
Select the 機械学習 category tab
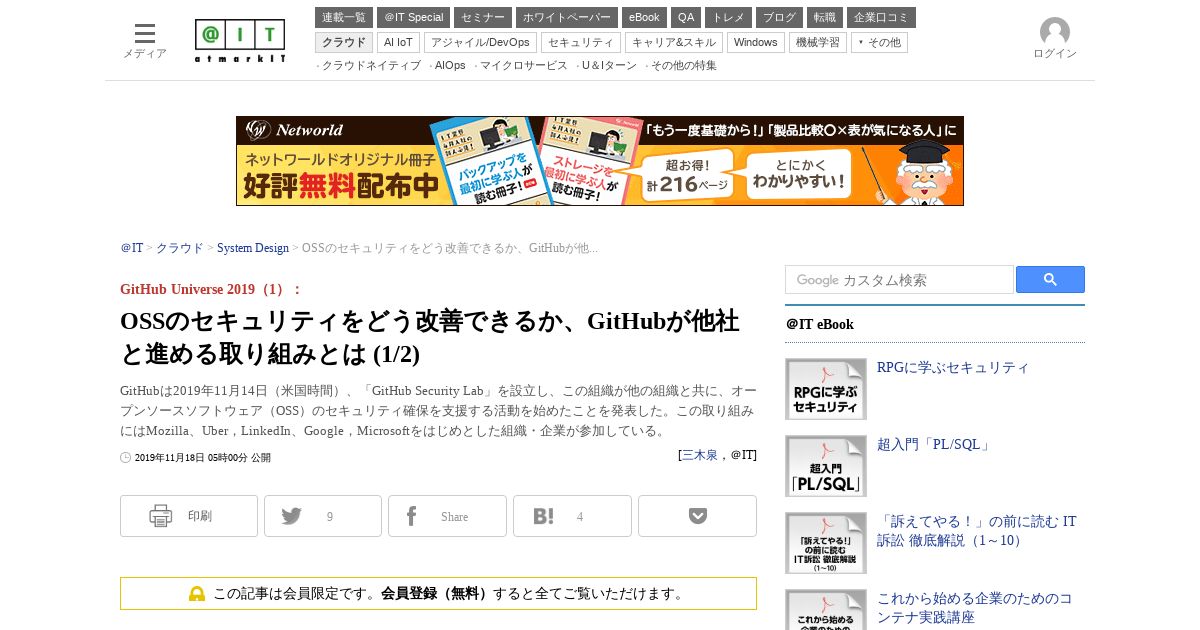click(x=818, y=42)
